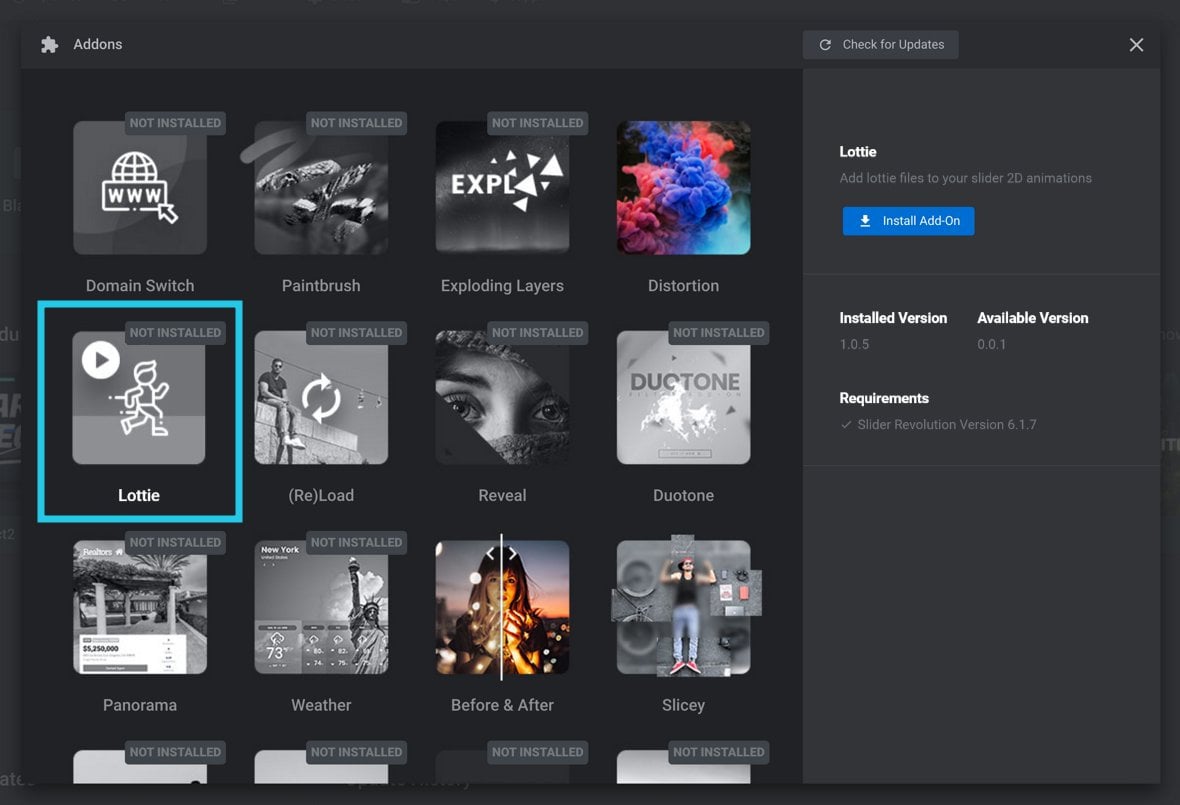Click the Exploding Layers label
This screenshot has height=805, width=1180.
click(503, 286)
